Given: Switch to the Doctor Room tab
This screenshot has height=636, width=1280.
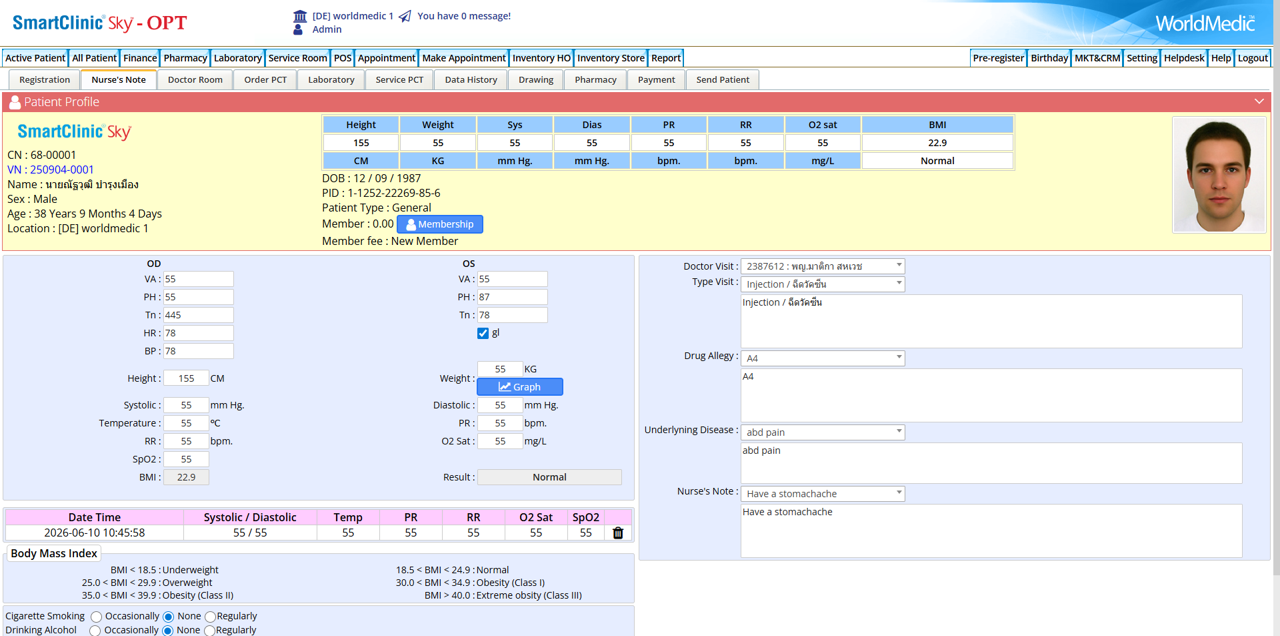Looking at the screenshot, I should pos(195,80).
